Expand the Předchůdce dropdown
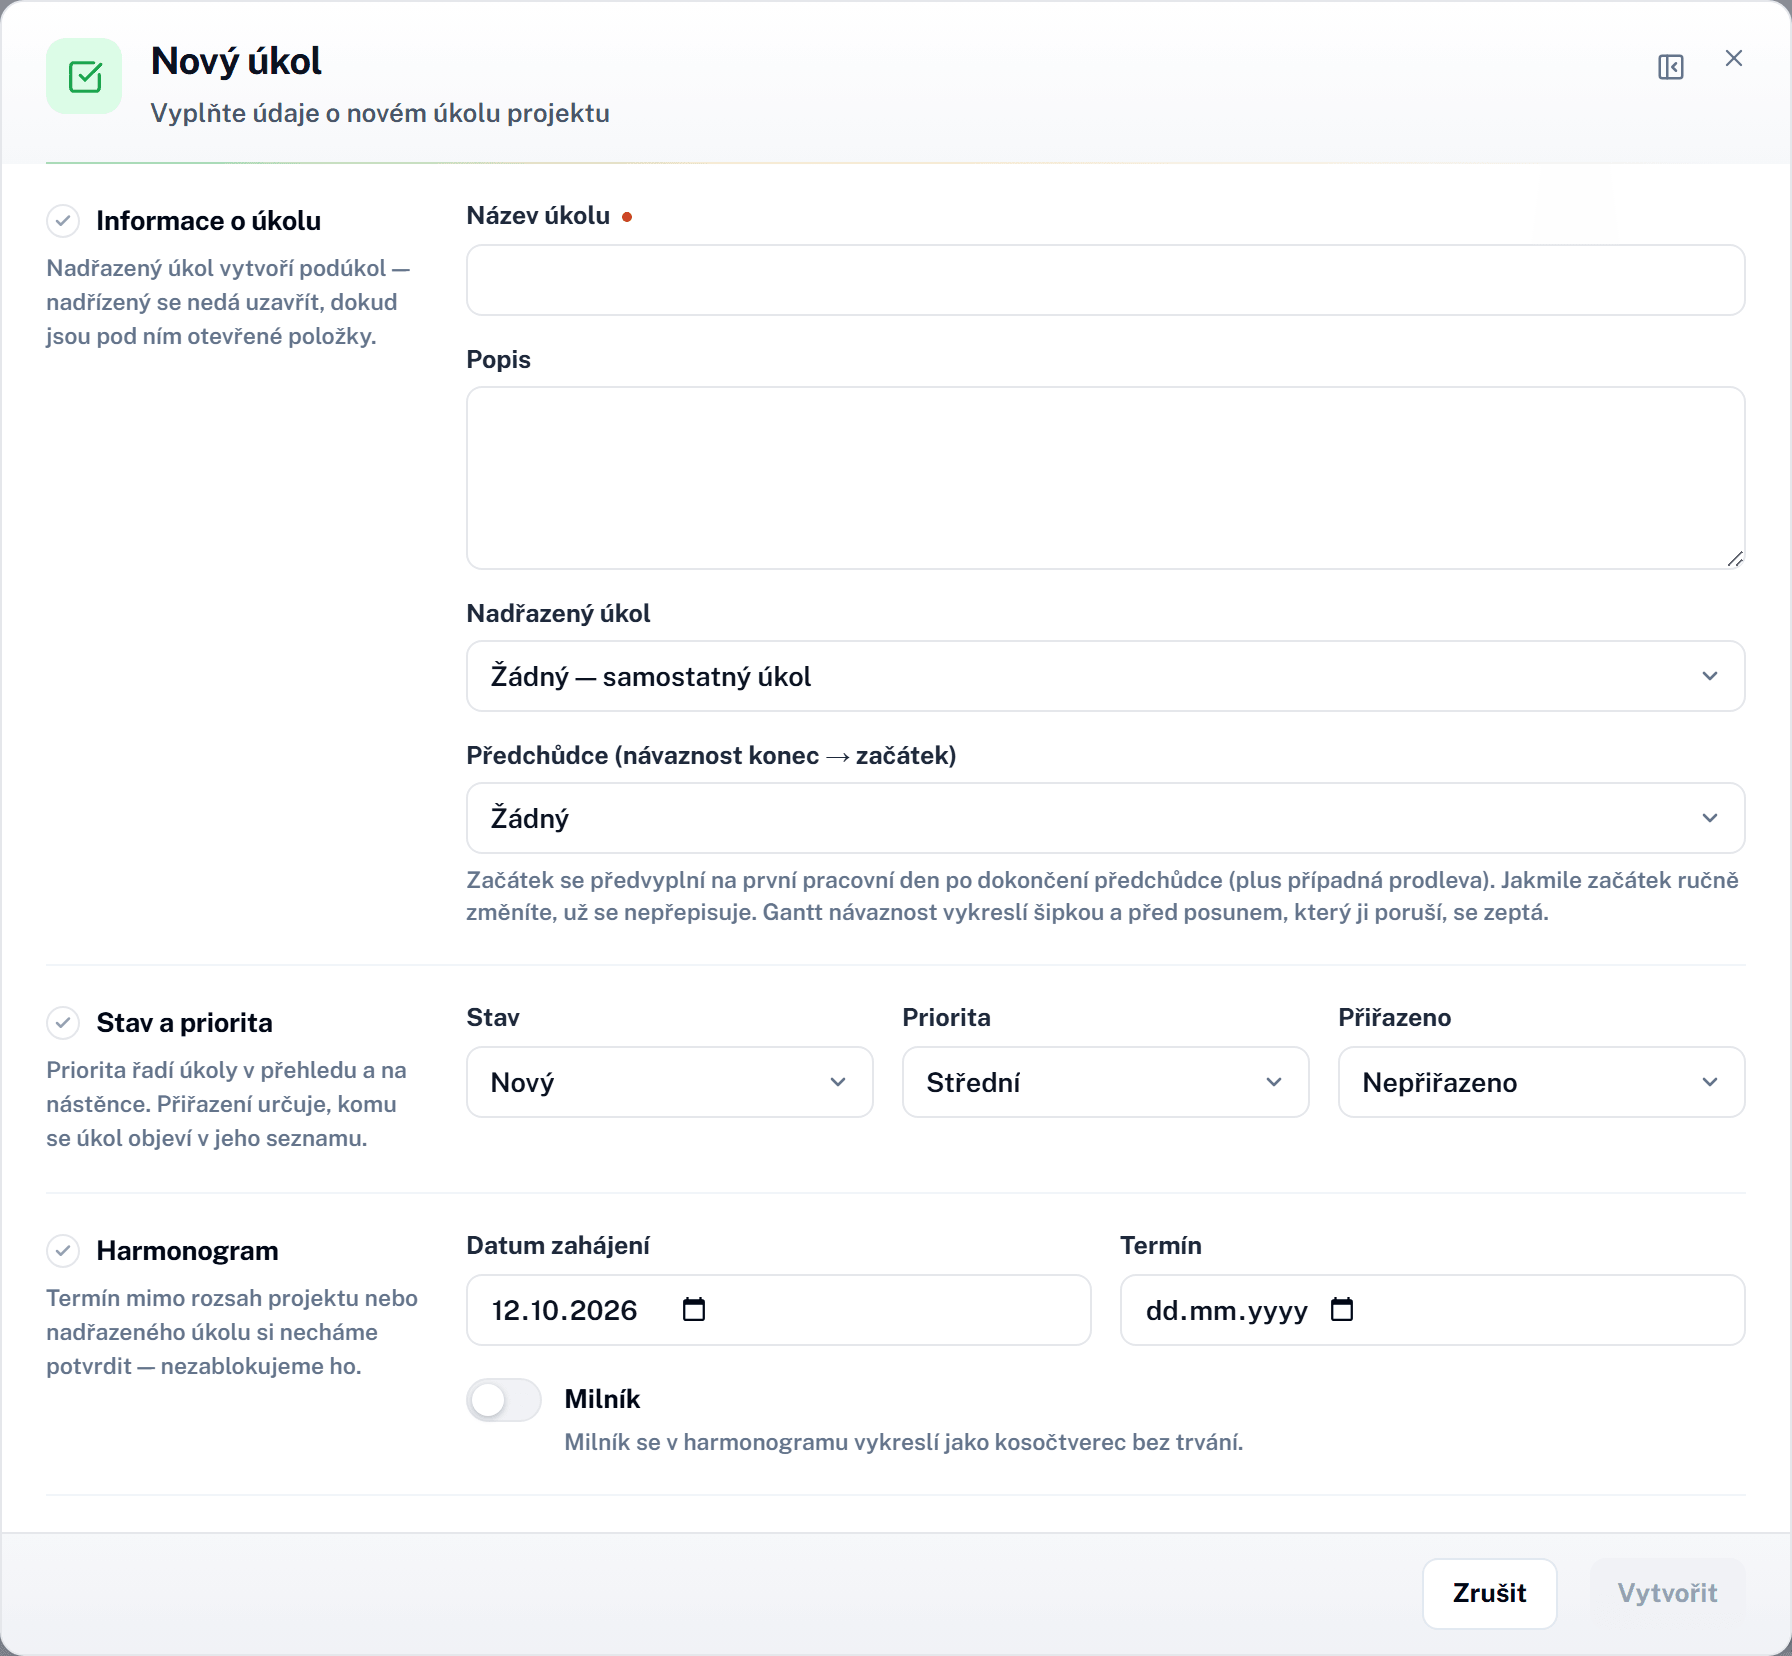This screenshot has height=1656, width=1792. point(1105,818)
